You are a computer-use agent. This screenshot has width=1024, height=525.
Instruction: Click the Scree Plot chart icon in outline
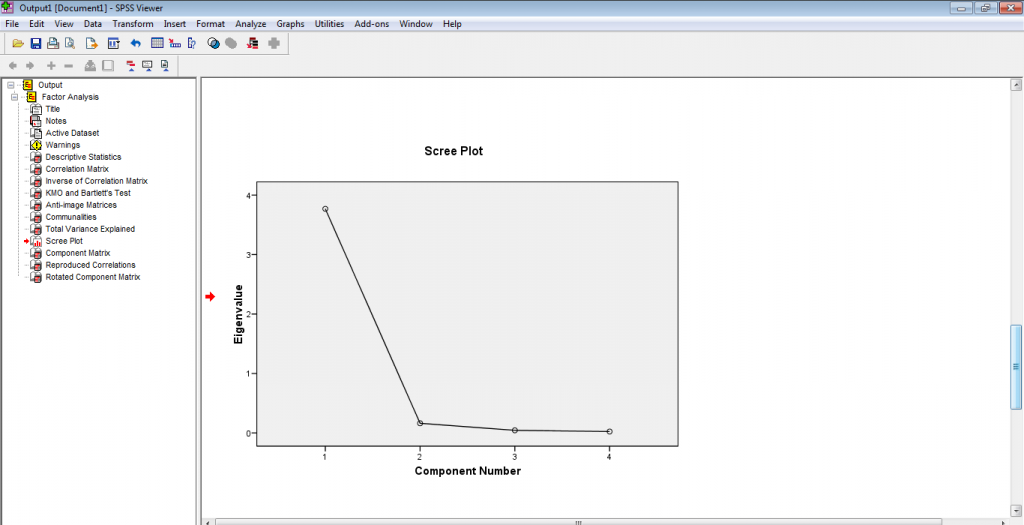[x=36, y=241]
